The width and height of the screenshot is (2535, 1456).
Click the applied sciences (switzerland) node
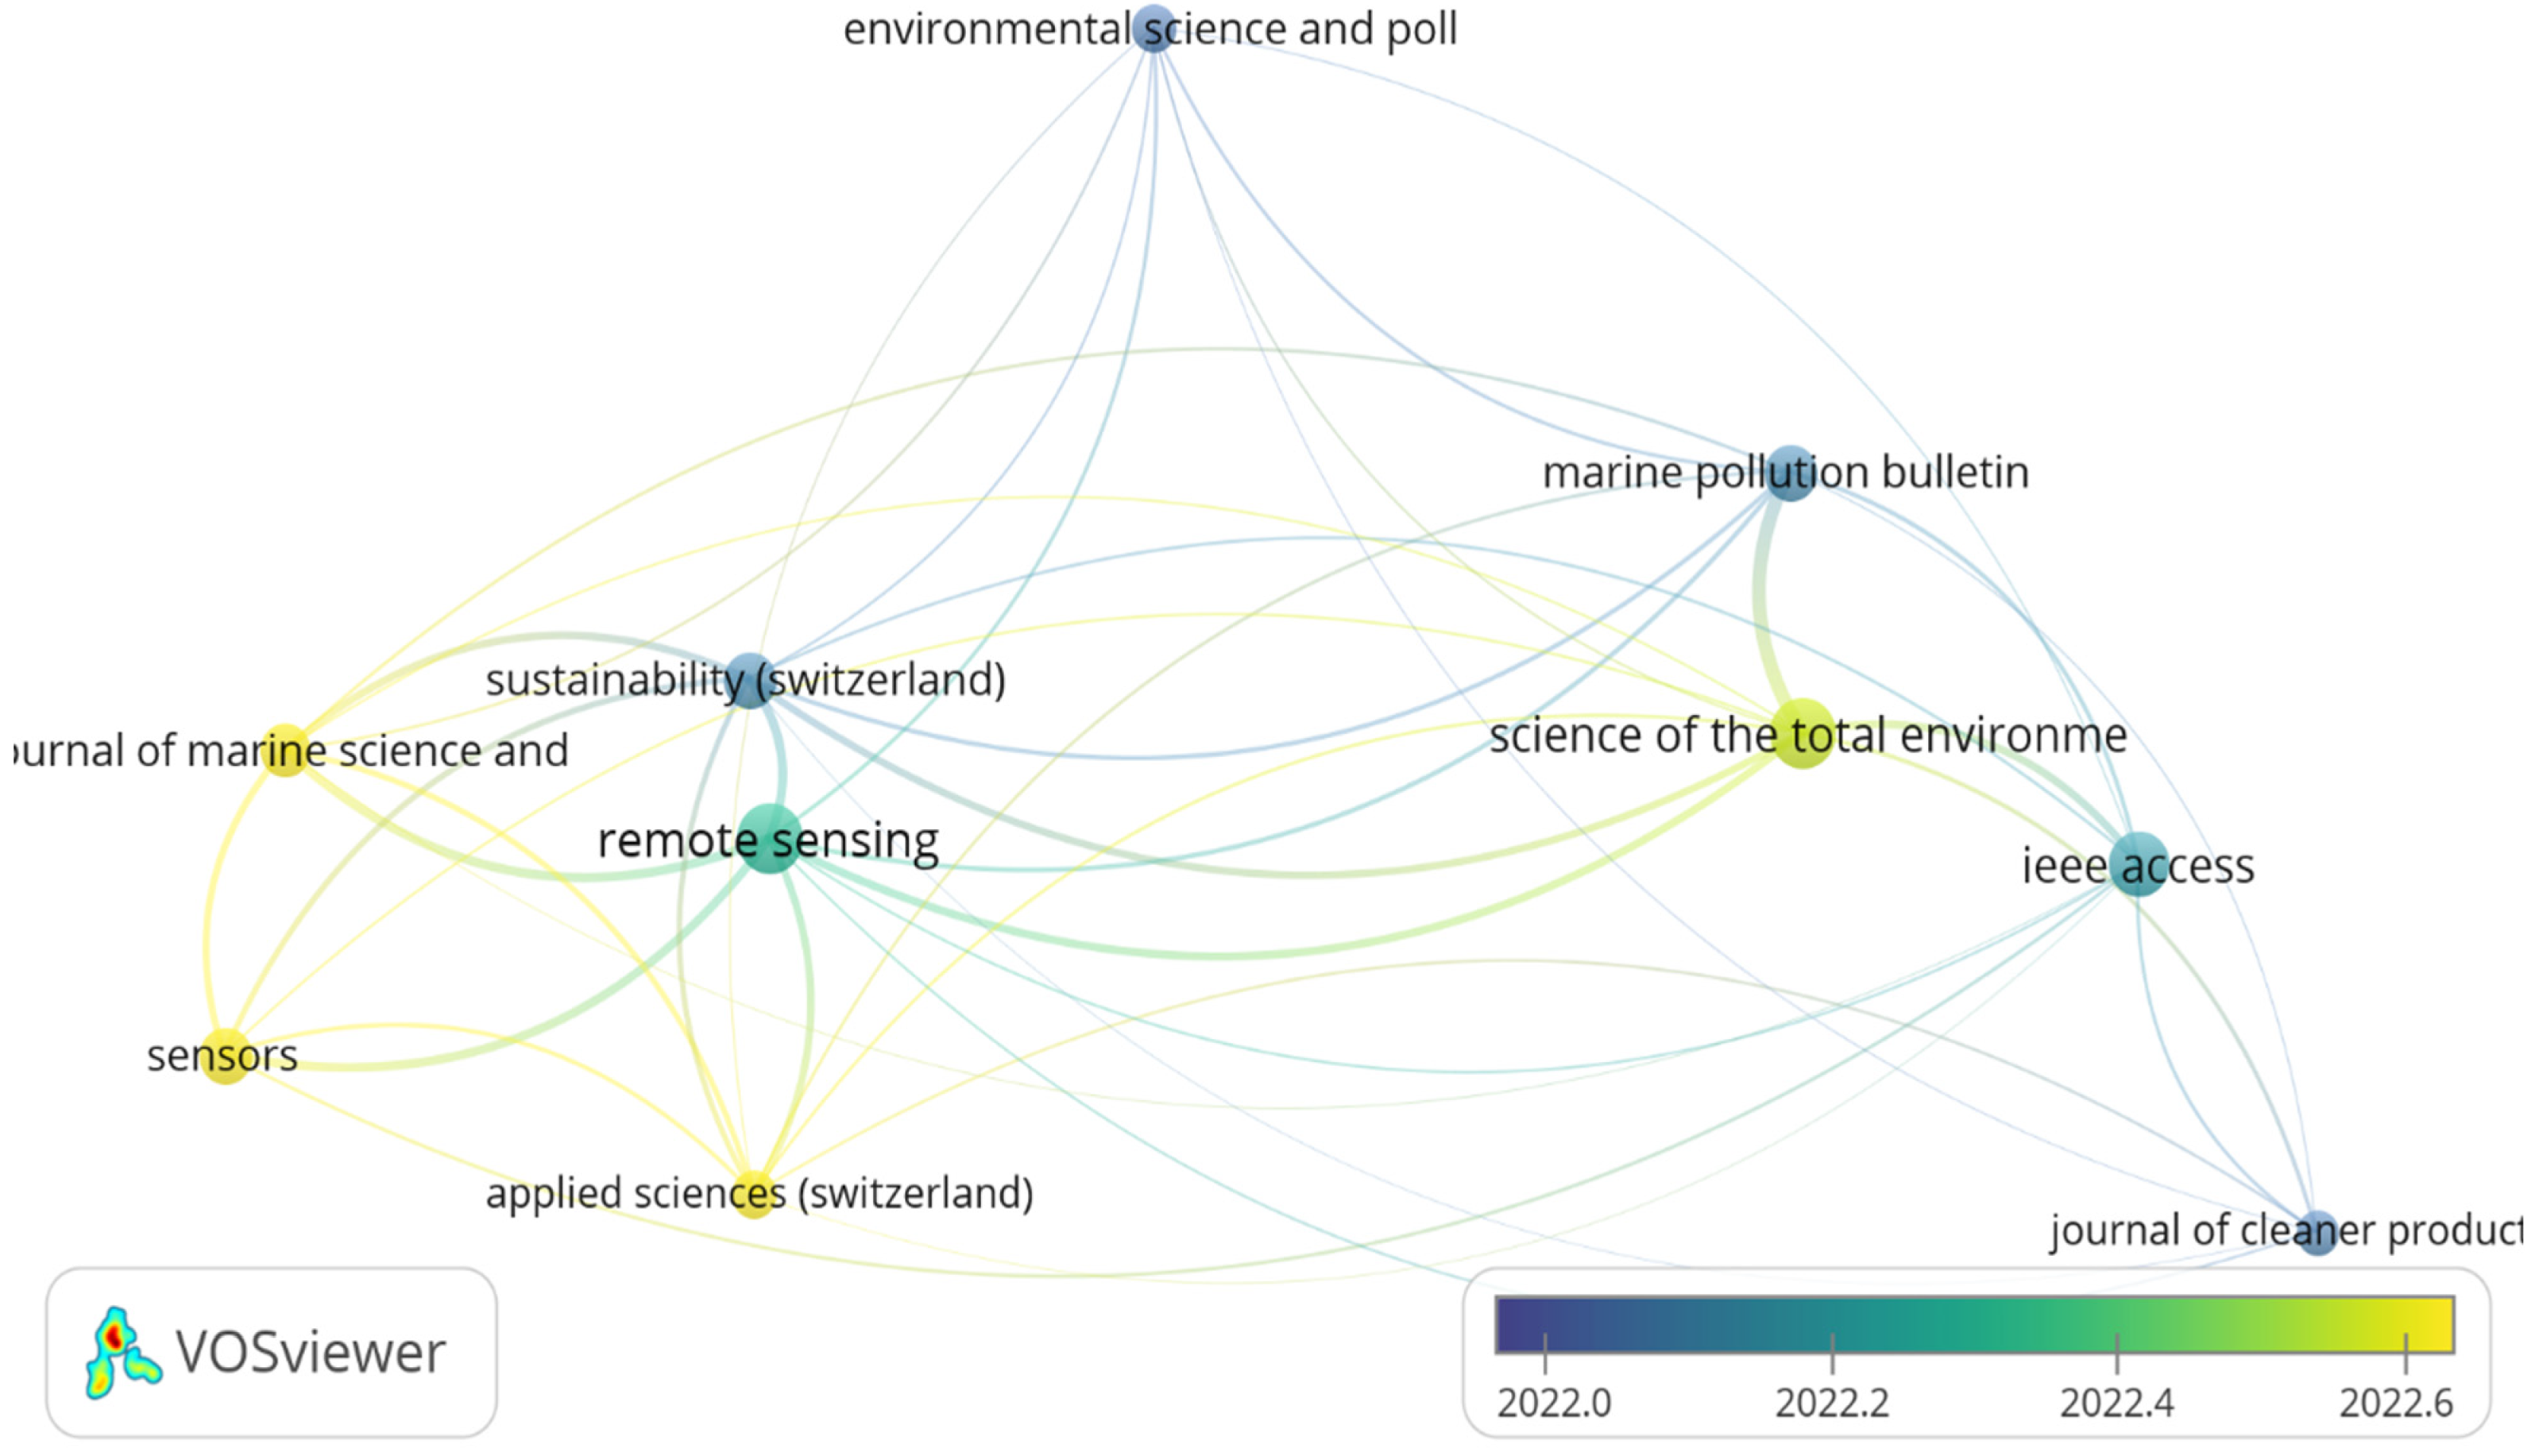(755, 1193)
